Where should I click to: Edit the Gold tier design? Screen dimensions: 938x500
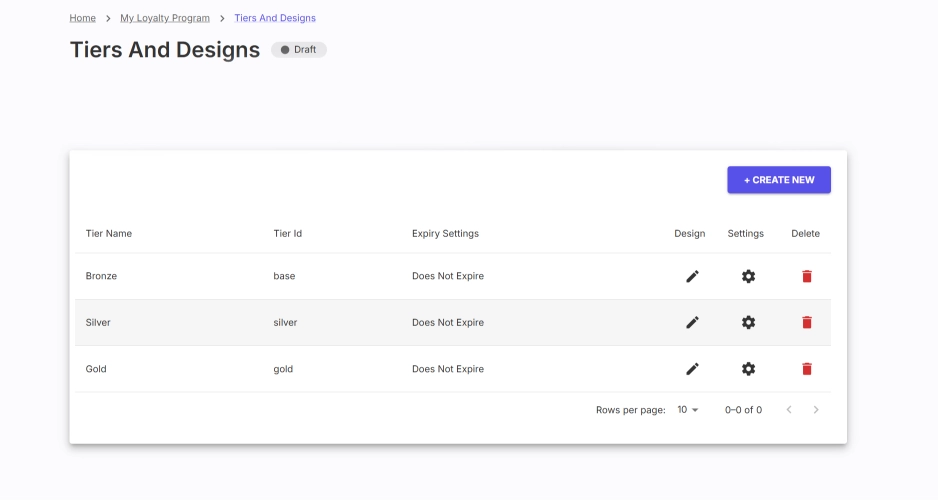click(x=692, y=369)
